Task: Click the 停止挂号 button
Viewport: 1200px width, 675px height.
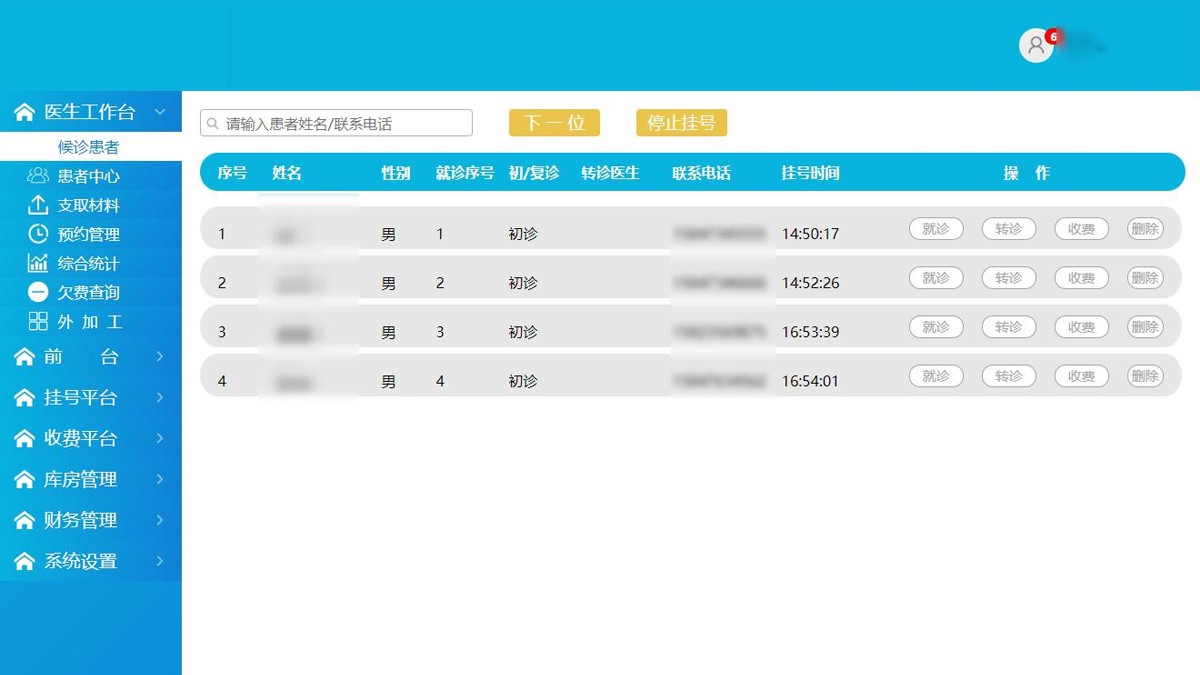Action: pyautogui.click(x=681, y=123)
